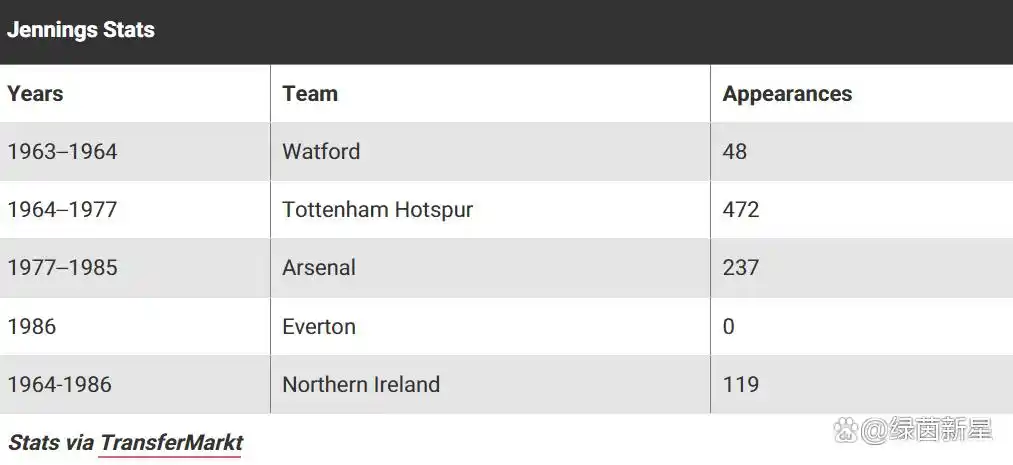Open the TransferMarkt link
This screenshot has width=1013, height=465.
point(171,443)
